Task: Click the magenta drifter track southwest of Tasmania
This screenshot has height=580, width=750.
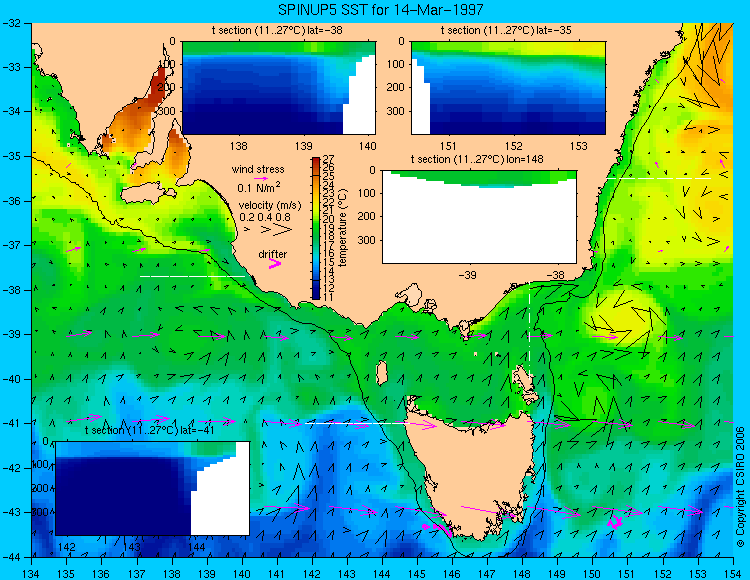Action: 438,528
